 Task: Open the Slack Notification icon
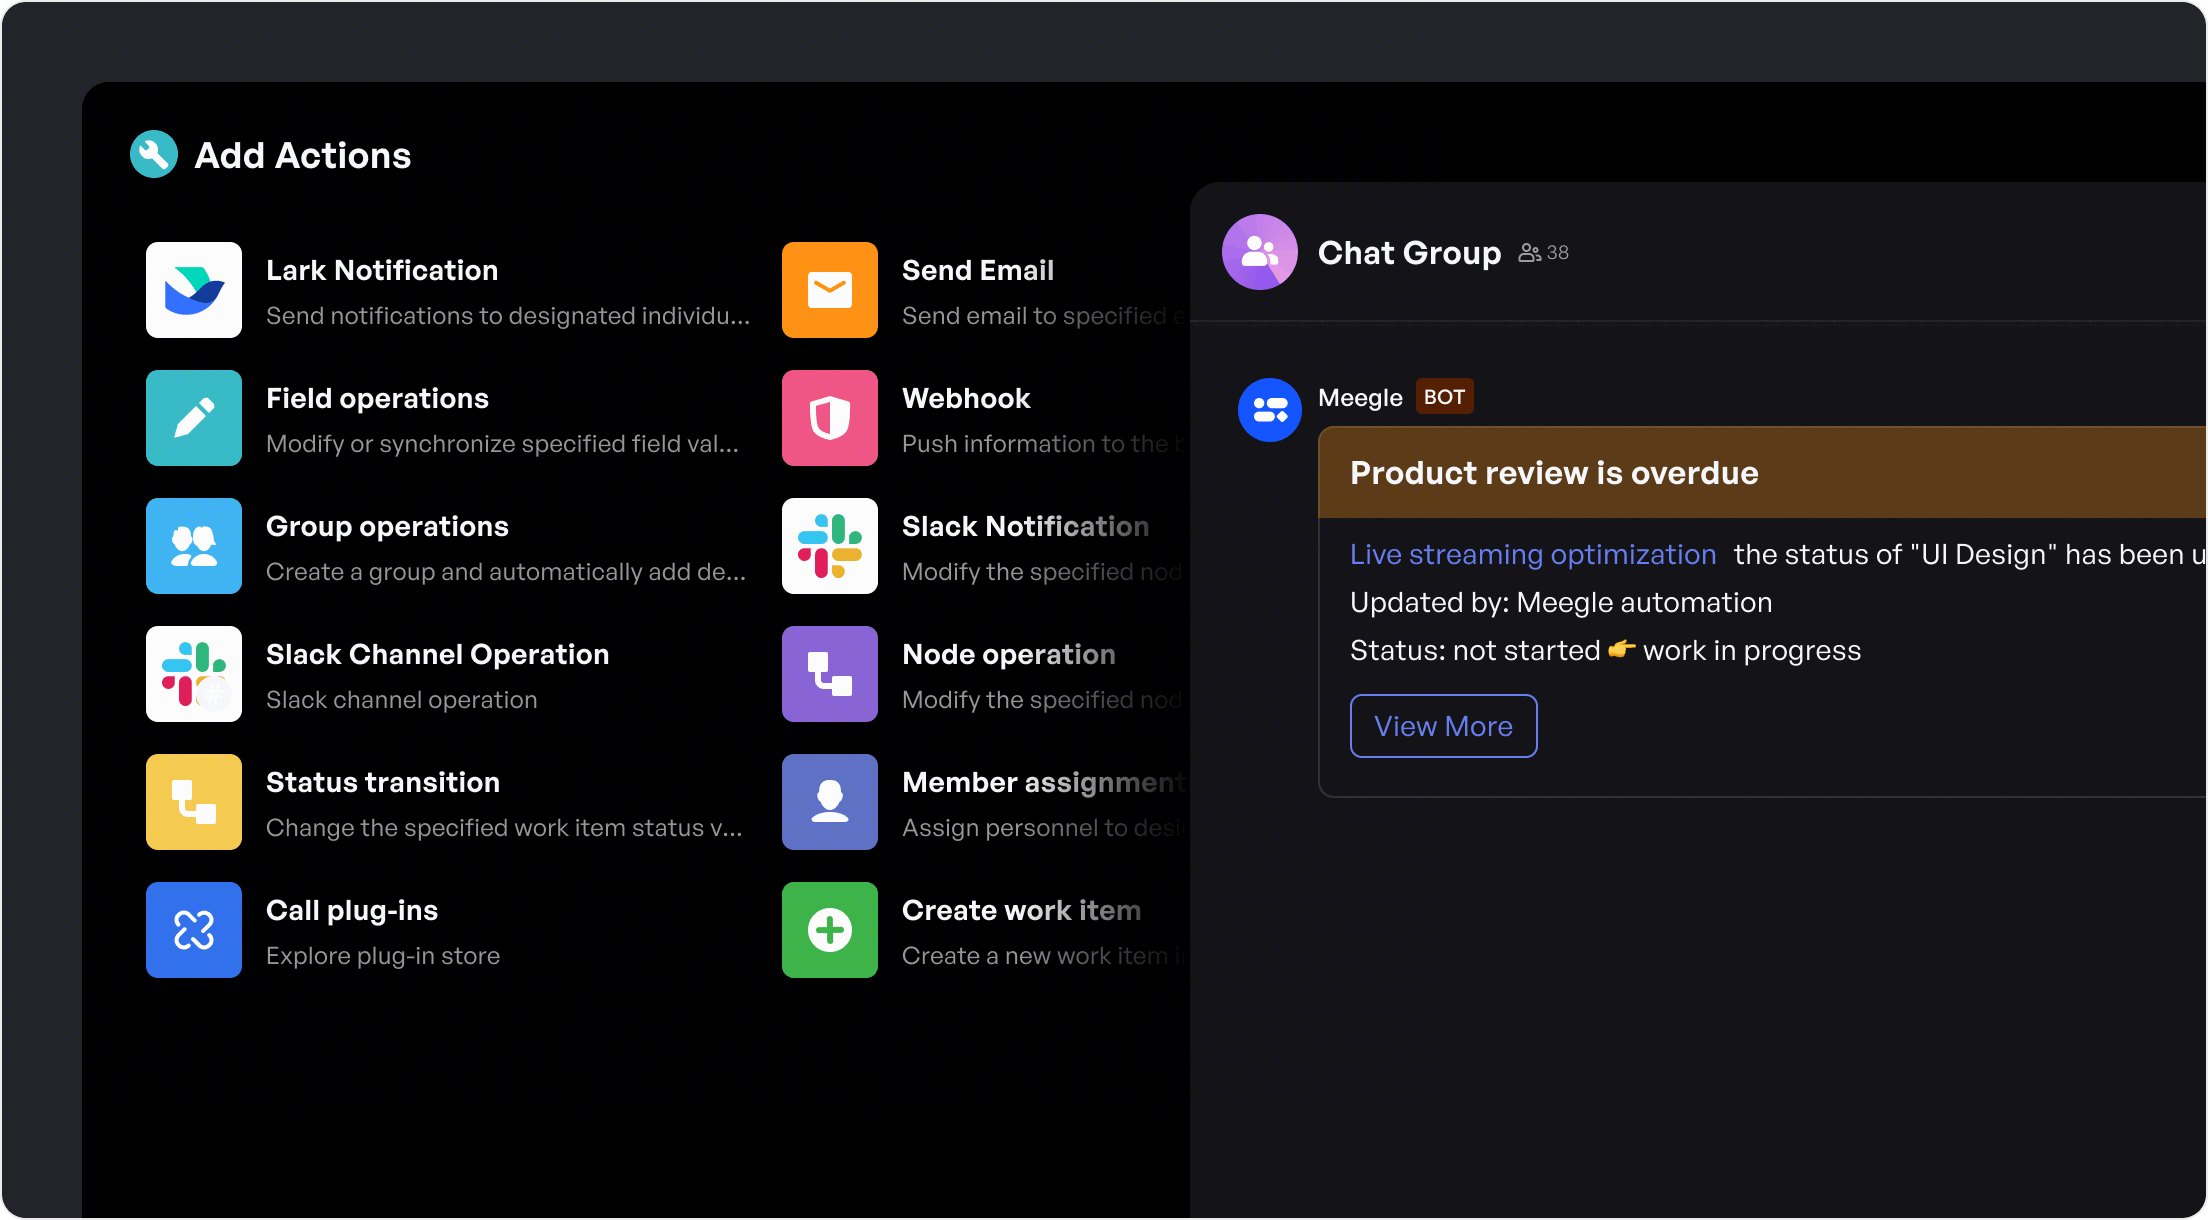[x=830, y=546]
